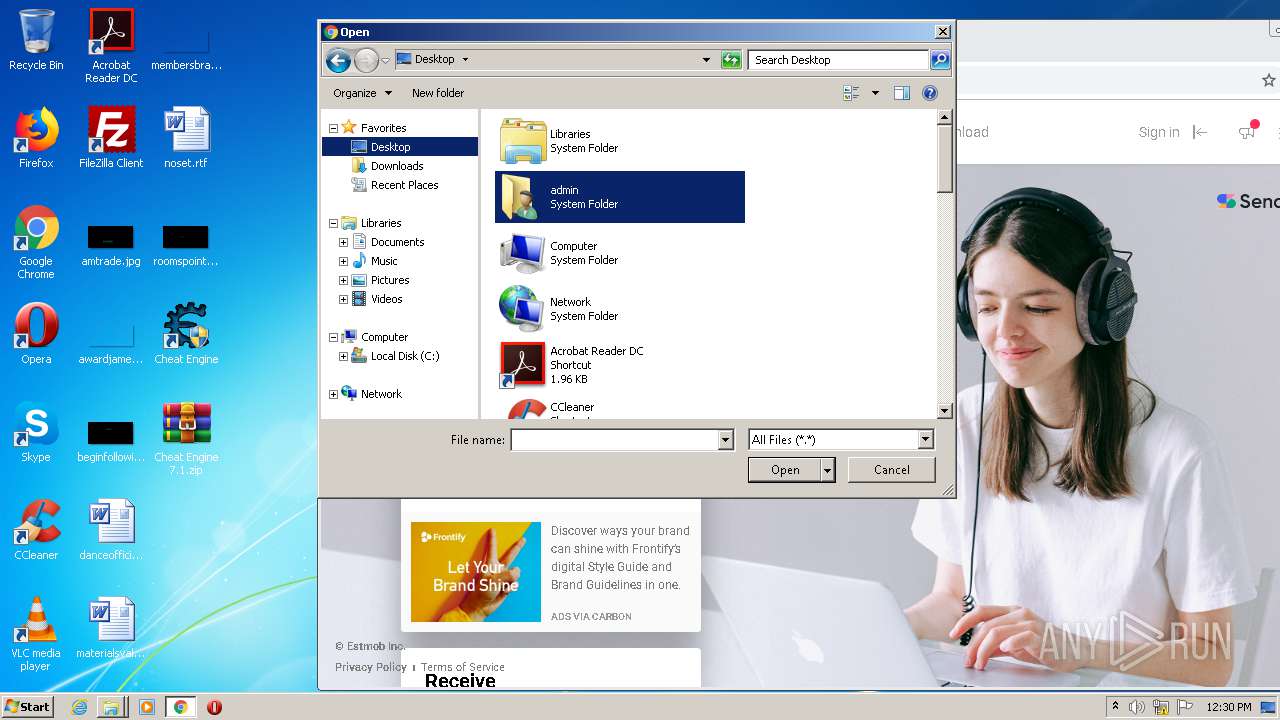Select Computer in navigation tree
The image size is (1280, 720).
pos(384,337)
